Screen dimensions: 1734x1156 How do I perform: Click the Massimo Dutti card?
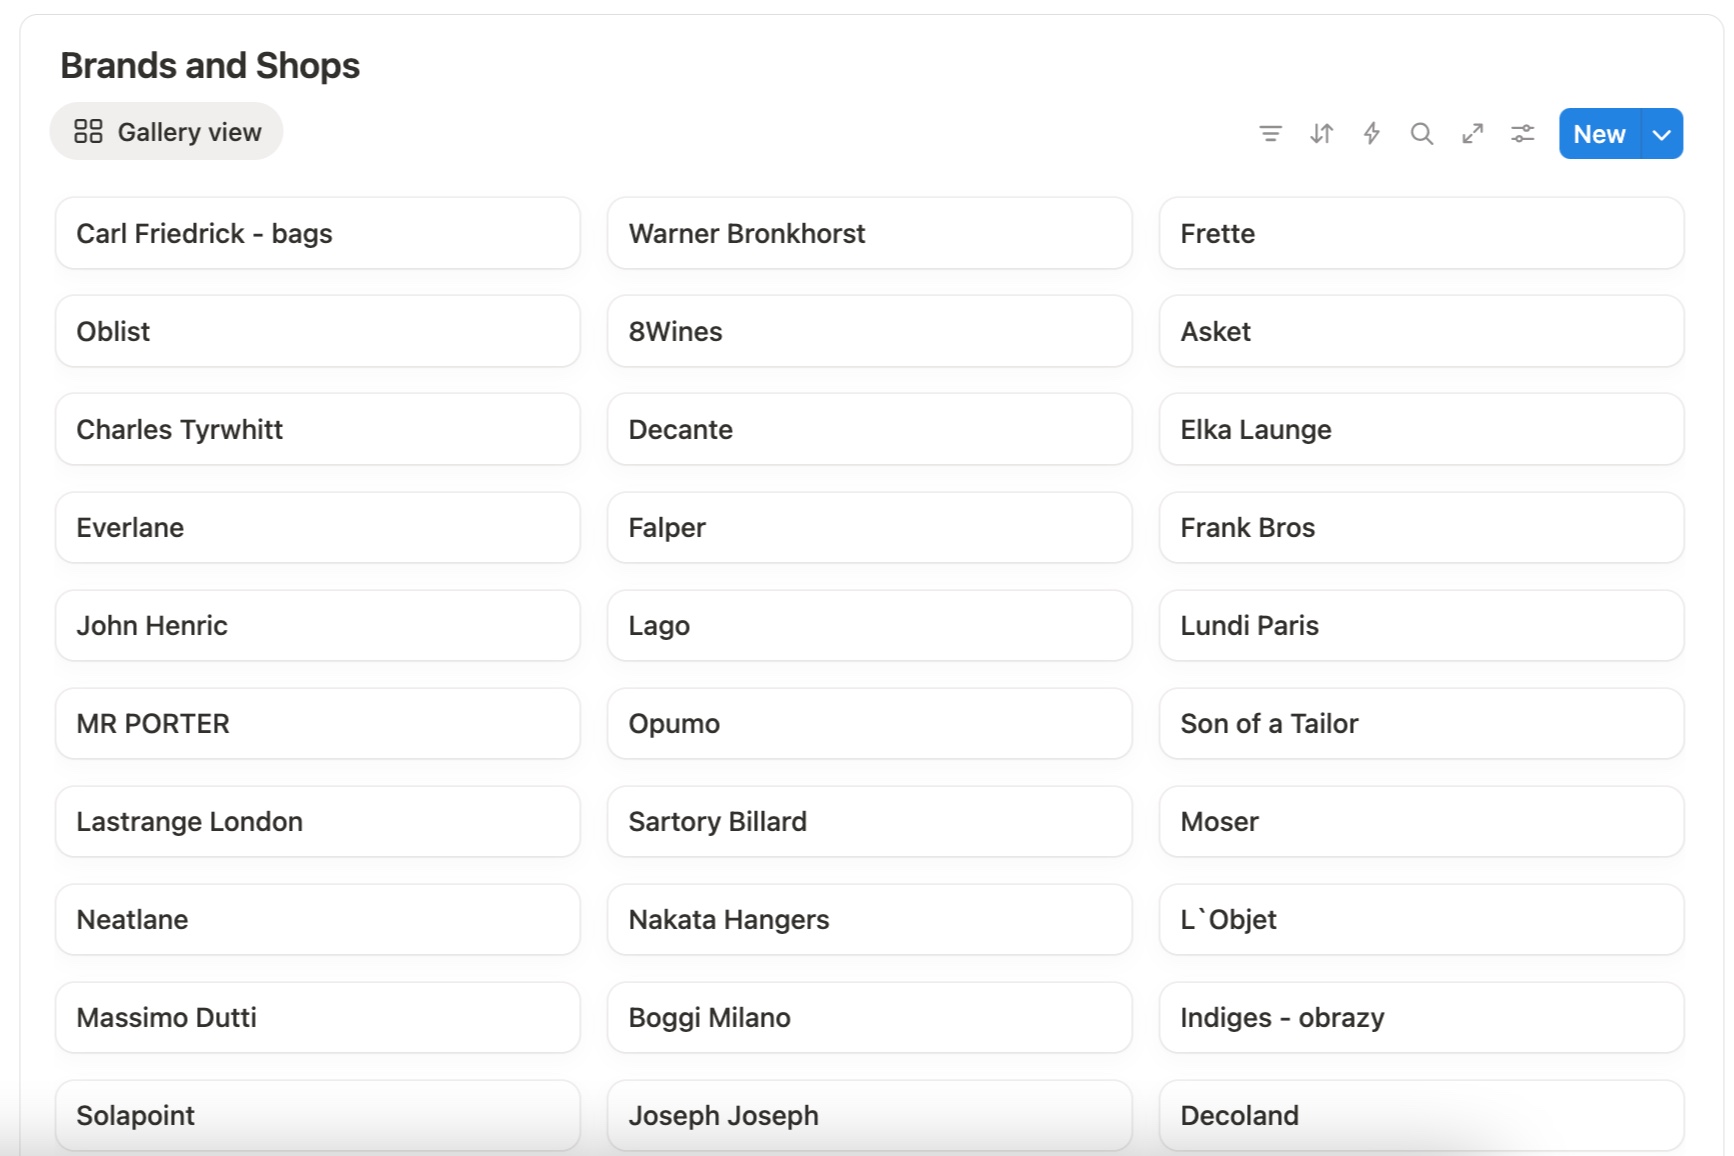(x=317, y=1017)
